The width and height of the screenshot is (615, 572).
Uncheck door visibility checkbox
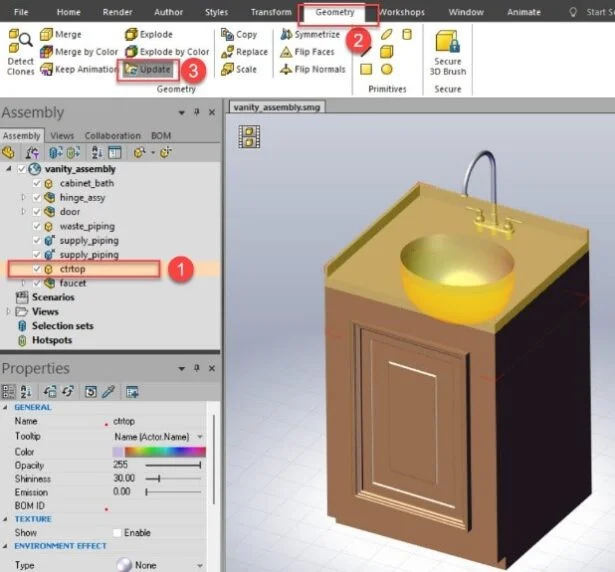point(36,212)
